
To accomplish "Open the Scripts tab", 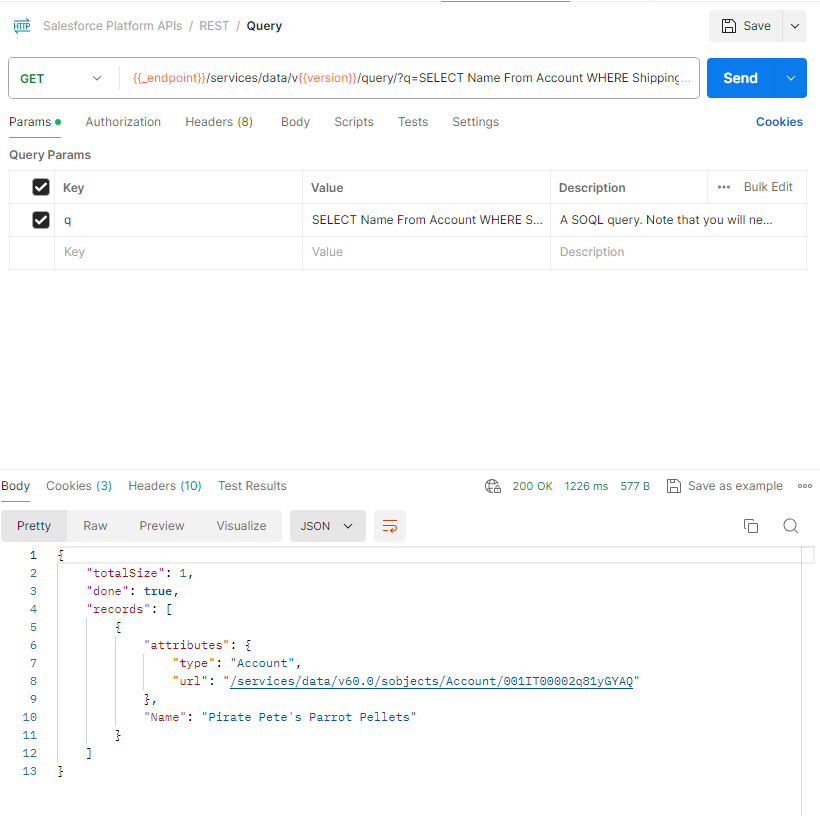I will tap(354, 122).
